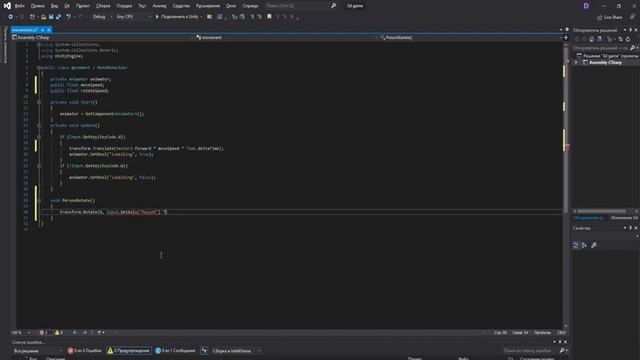Click the Solution Explorer collapse all icon
Screen dimensions: 640x360
coord(621,39)
